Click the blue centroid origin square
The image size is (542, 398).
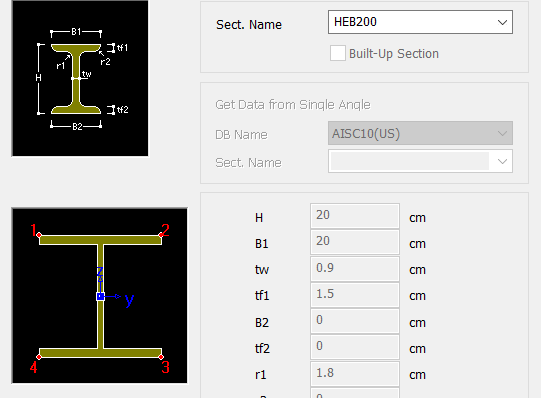coord(100,296)
